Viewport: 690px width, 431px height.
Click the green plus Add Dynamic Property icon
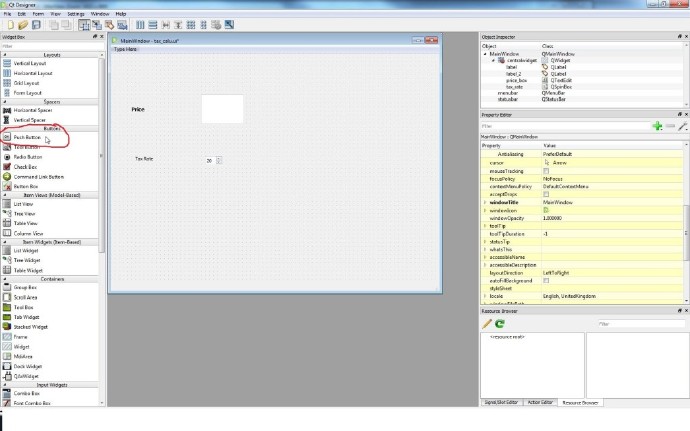(657, 126)
